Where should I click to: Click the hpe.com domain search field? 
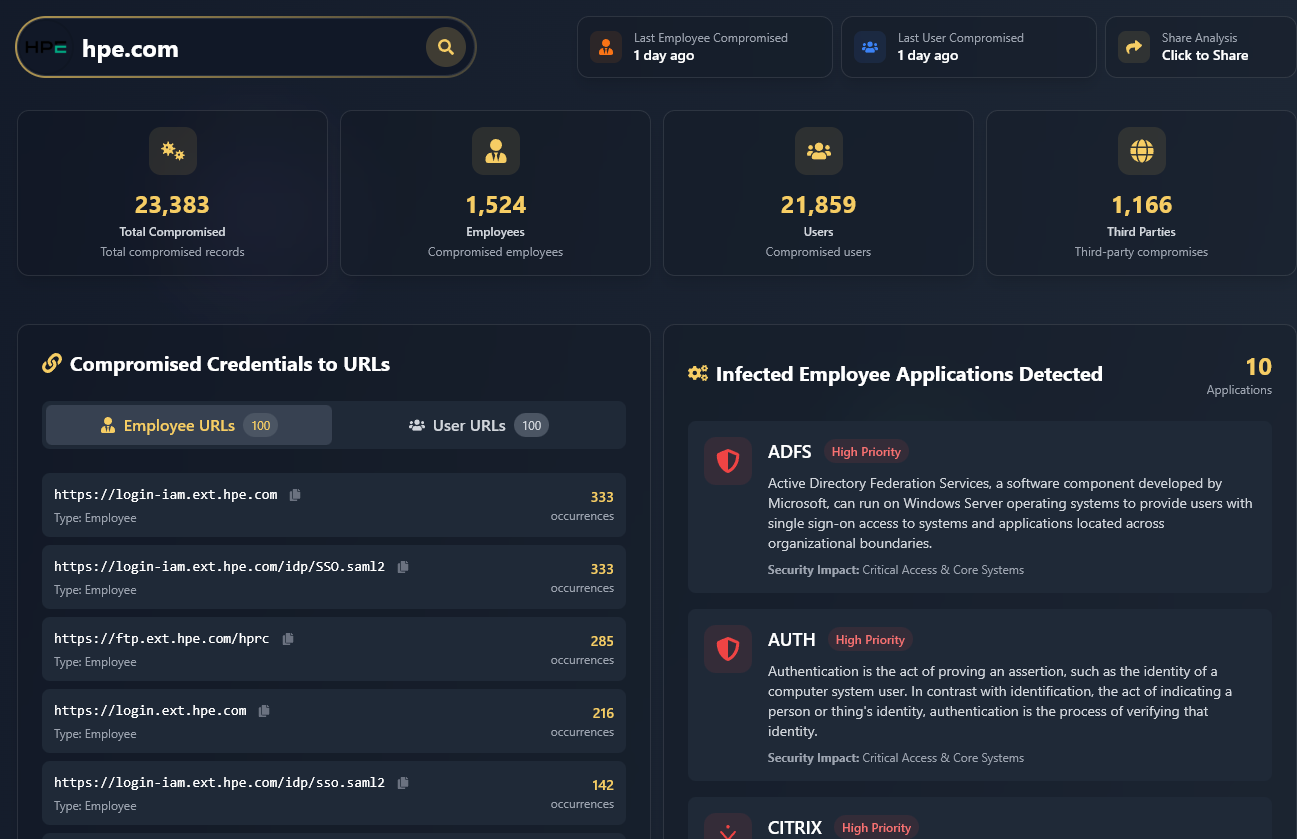(x=245, y=48)
